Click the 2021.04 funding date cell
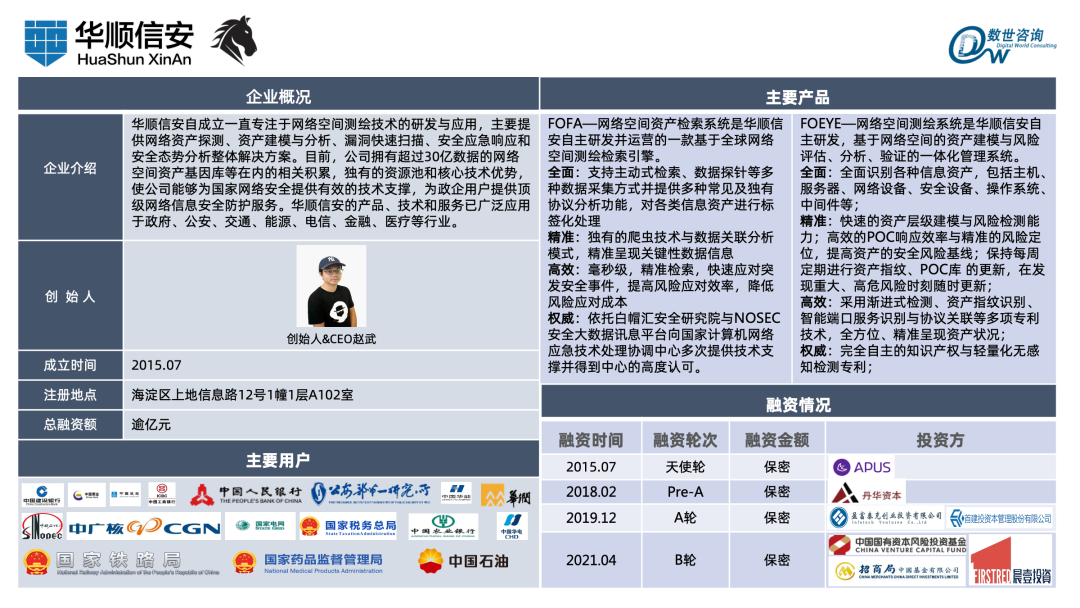This screenshot has height=608, width=1080. 591,560
